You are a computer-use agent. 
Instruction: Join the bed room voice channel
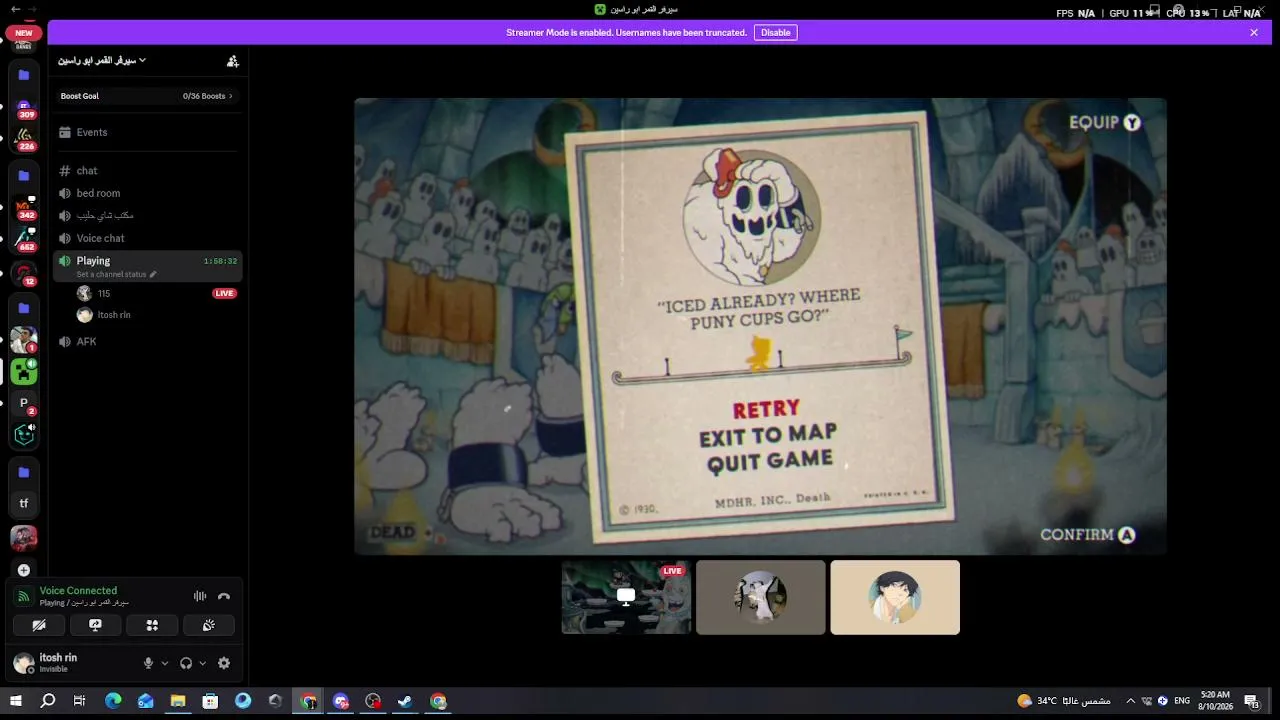coord(146,193)
